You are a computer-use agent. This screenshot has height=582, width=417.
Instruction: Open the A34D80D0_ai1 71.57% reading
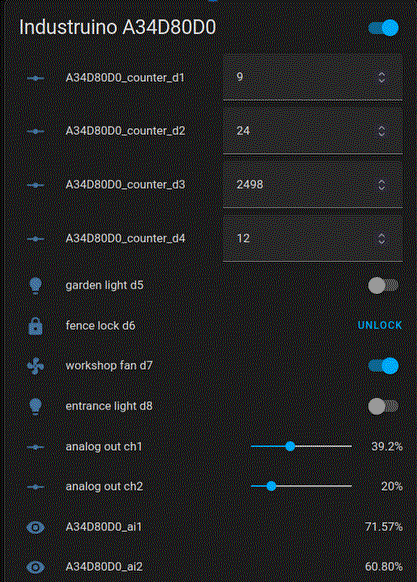pyautogui.click(x=384, y=527)
